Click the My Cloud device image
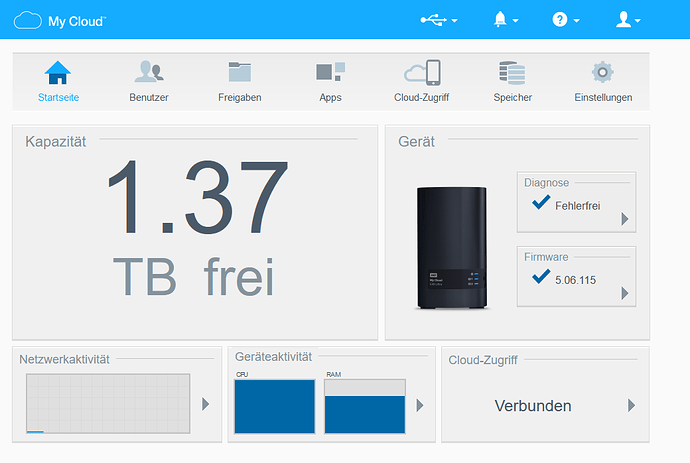 coord(452,248)
